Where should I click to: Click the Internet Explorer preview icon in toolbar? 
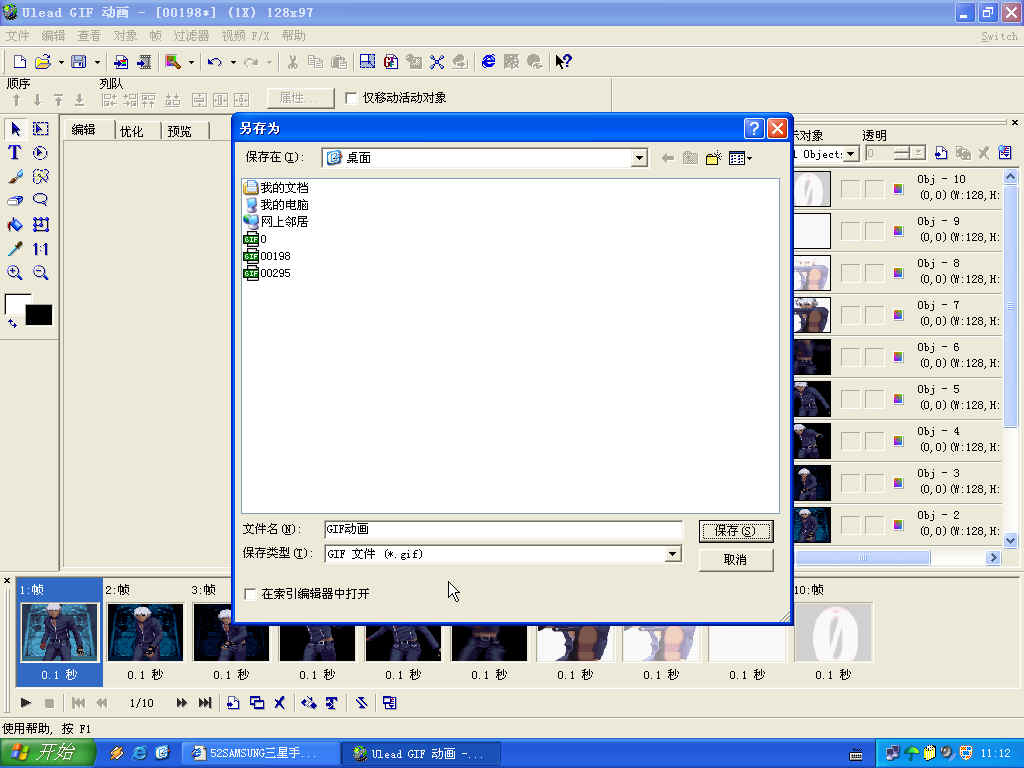click(488, 62)
